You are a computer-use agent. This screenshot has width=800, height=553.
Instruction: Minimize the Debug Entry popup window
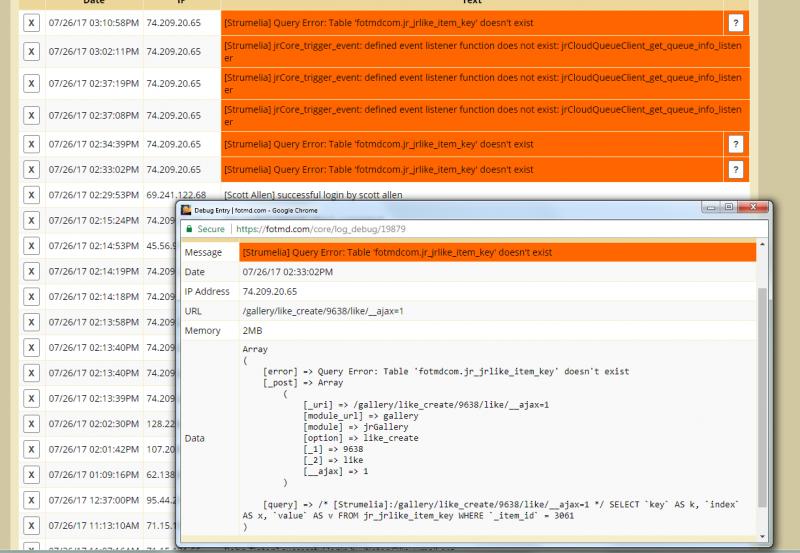[710, 208]
